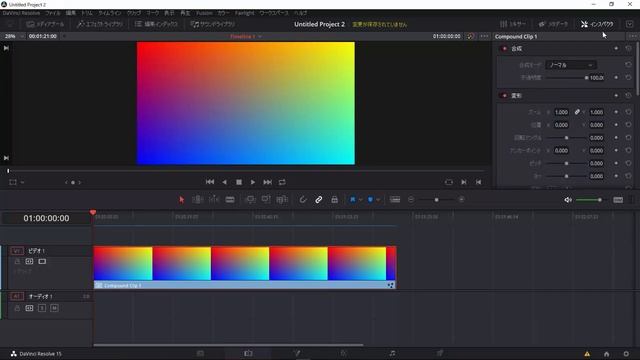Pick the Blade edit tool
This screenshot has height=360, width=640.
pos(230,200)
